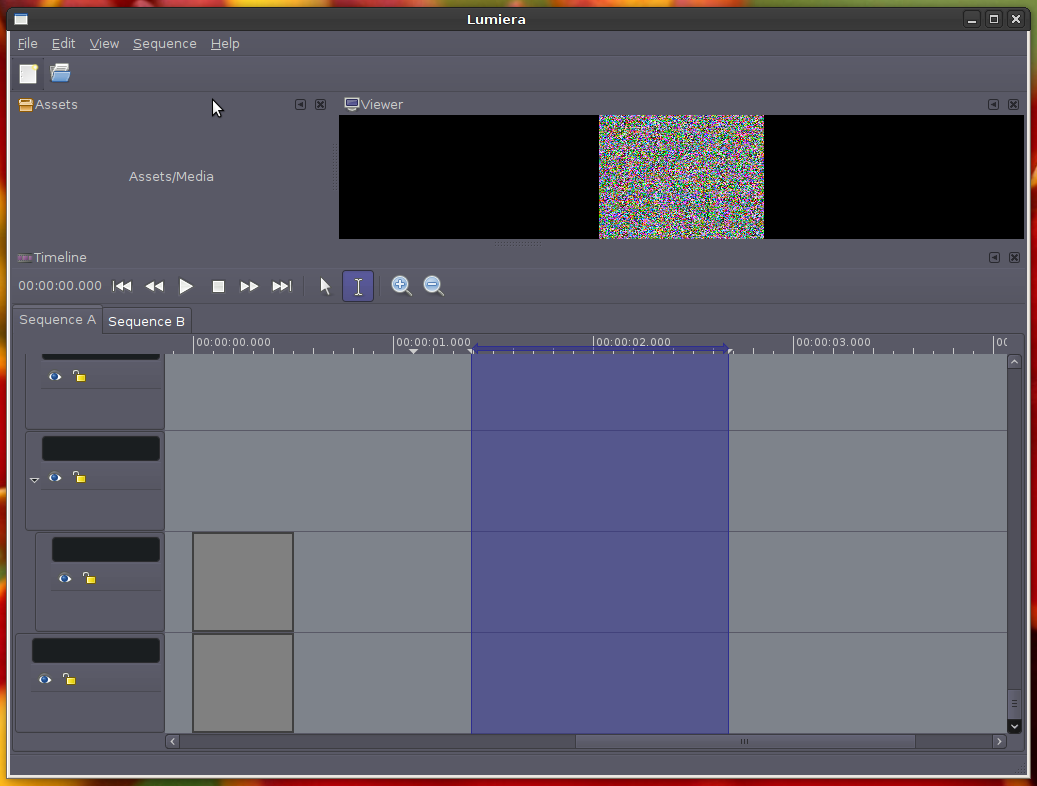Image resolution: width=1037 pixels, height=786 pixels.
Task: Click the timeline vertical scrollbar down arrow
Action: point(1014,726)
